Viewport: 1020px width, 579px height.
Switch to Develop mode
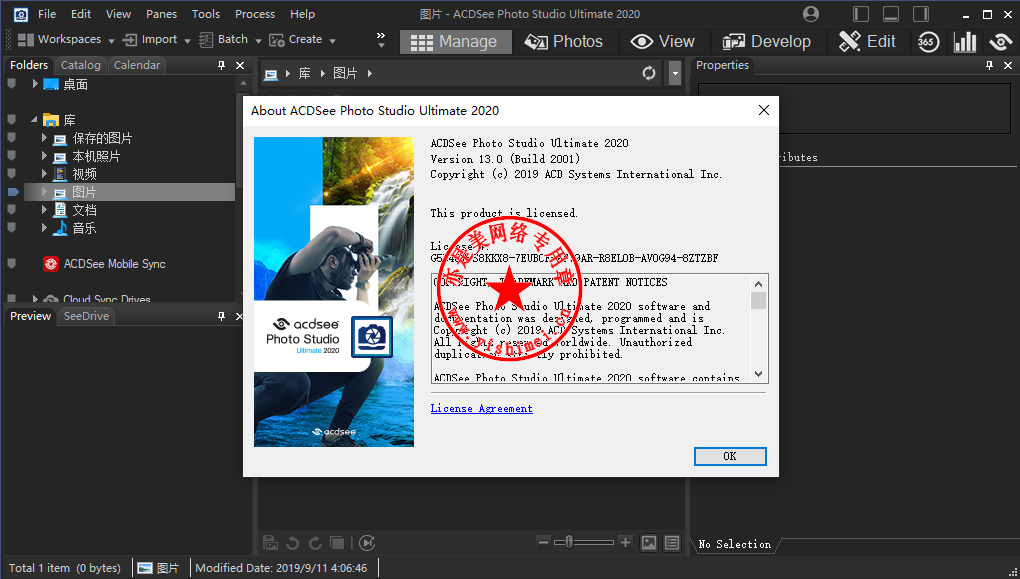(766, 42)
